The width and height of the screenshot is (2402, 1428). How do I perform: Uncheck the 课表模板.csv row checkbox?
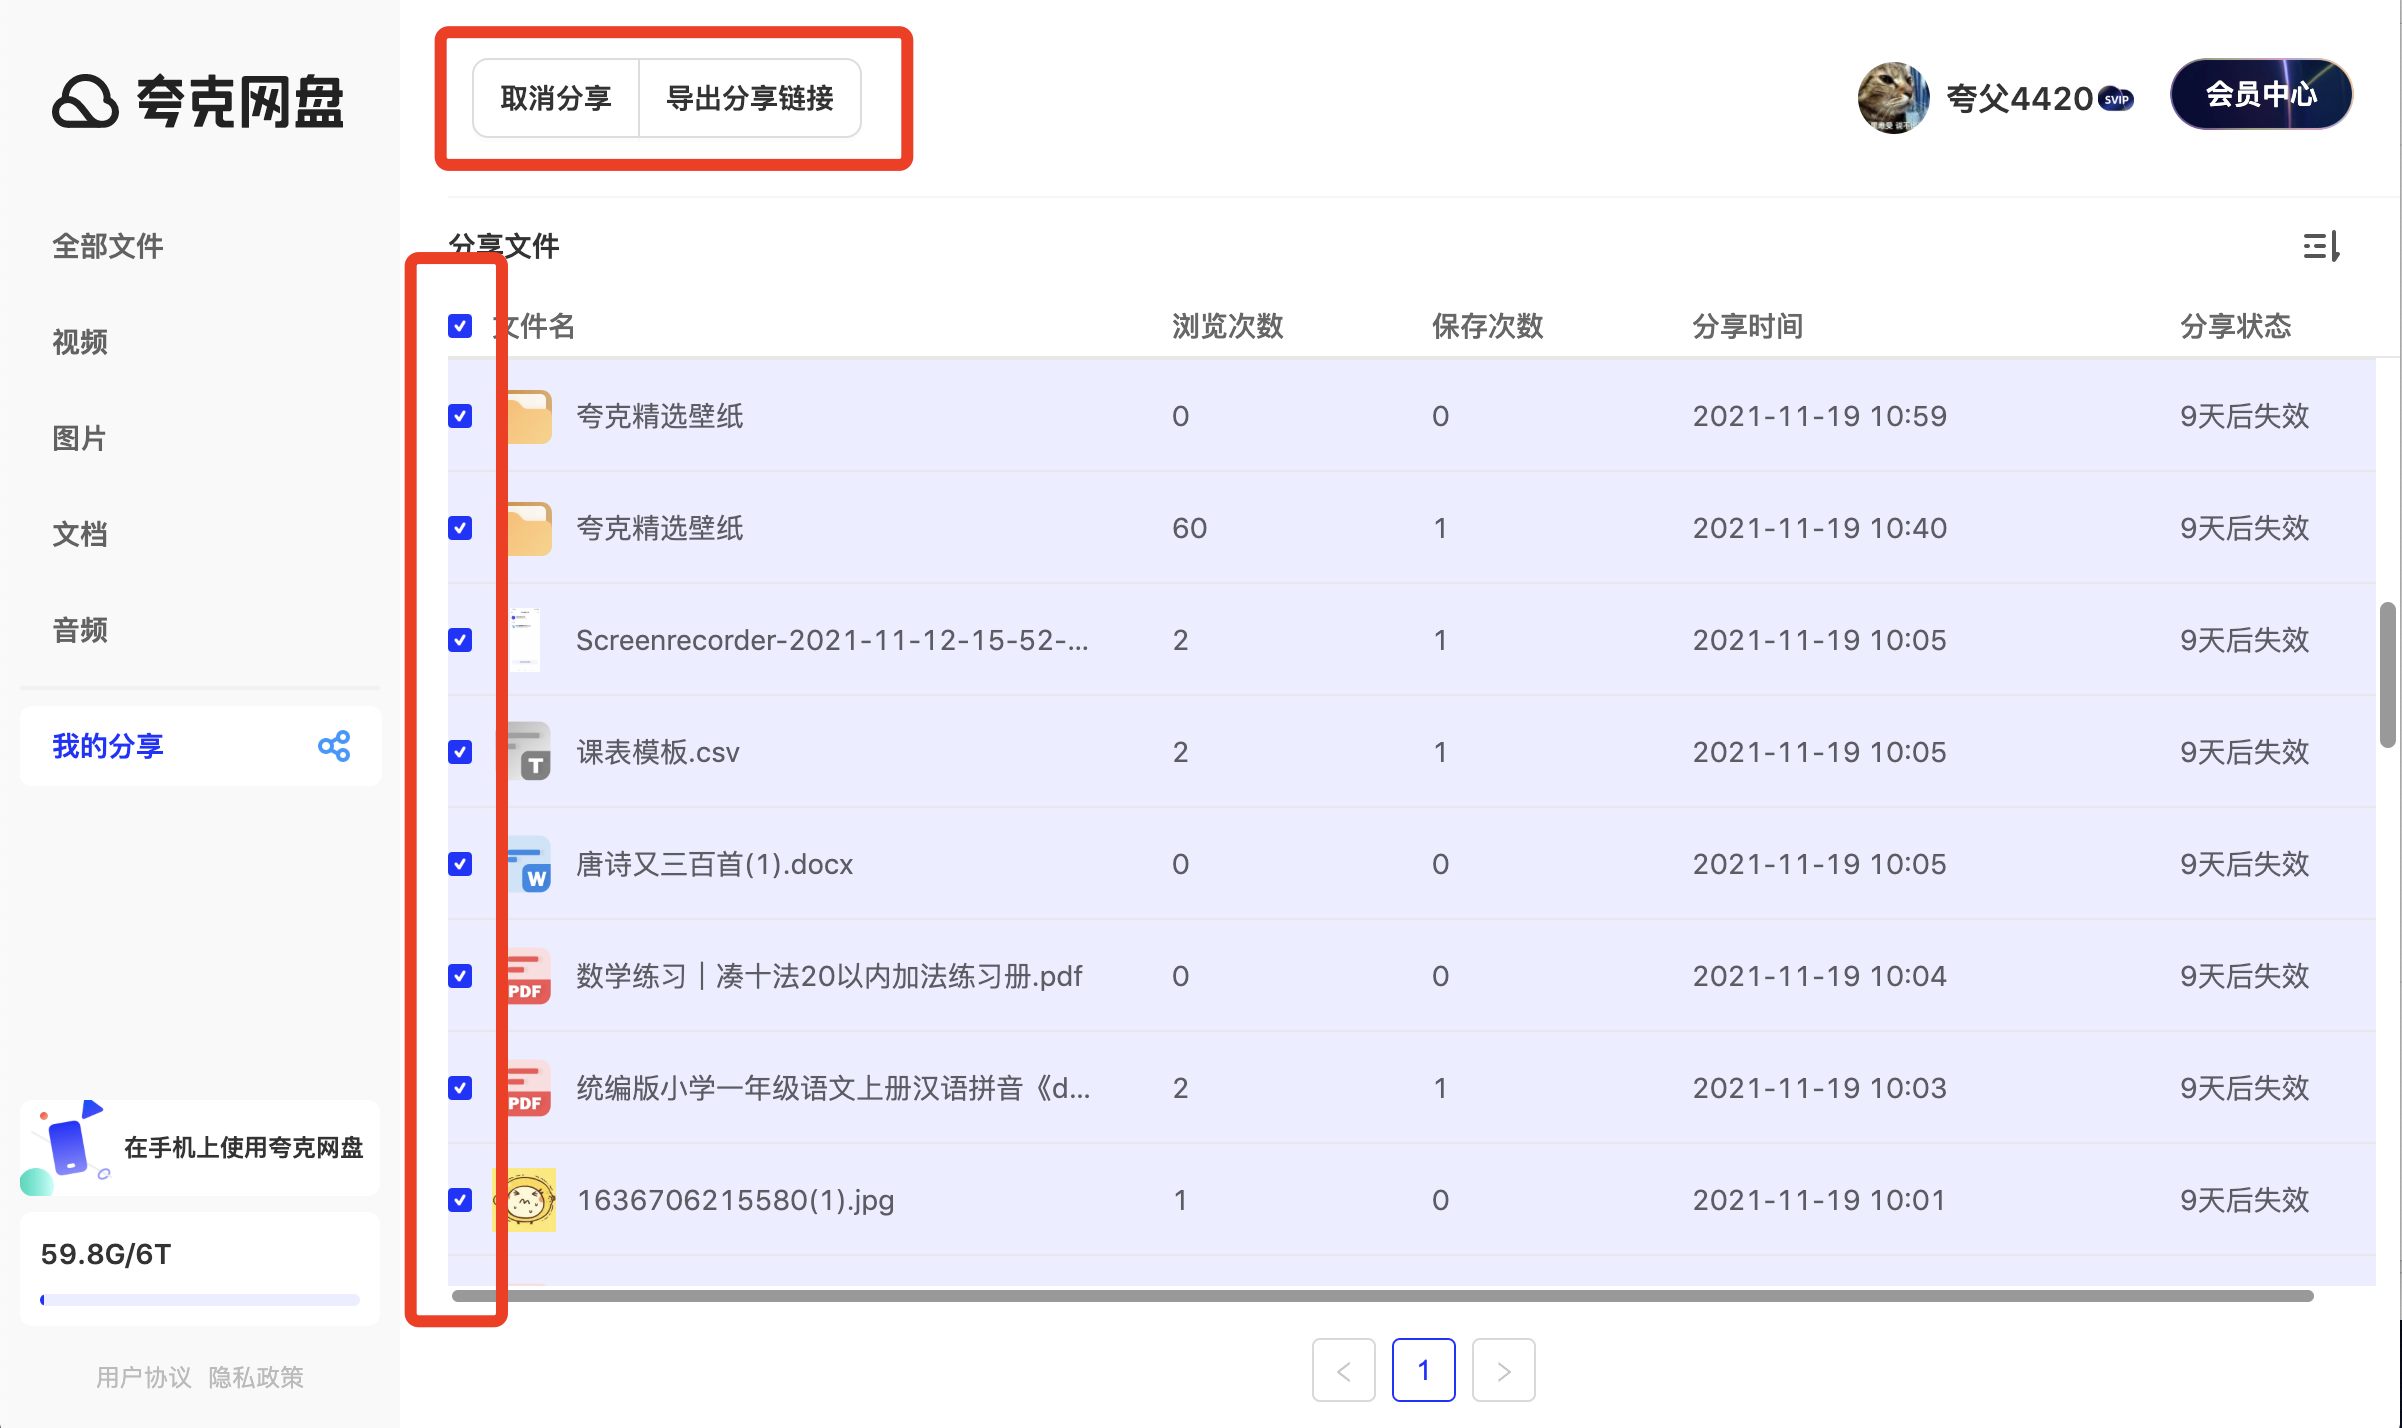[460, 752]
